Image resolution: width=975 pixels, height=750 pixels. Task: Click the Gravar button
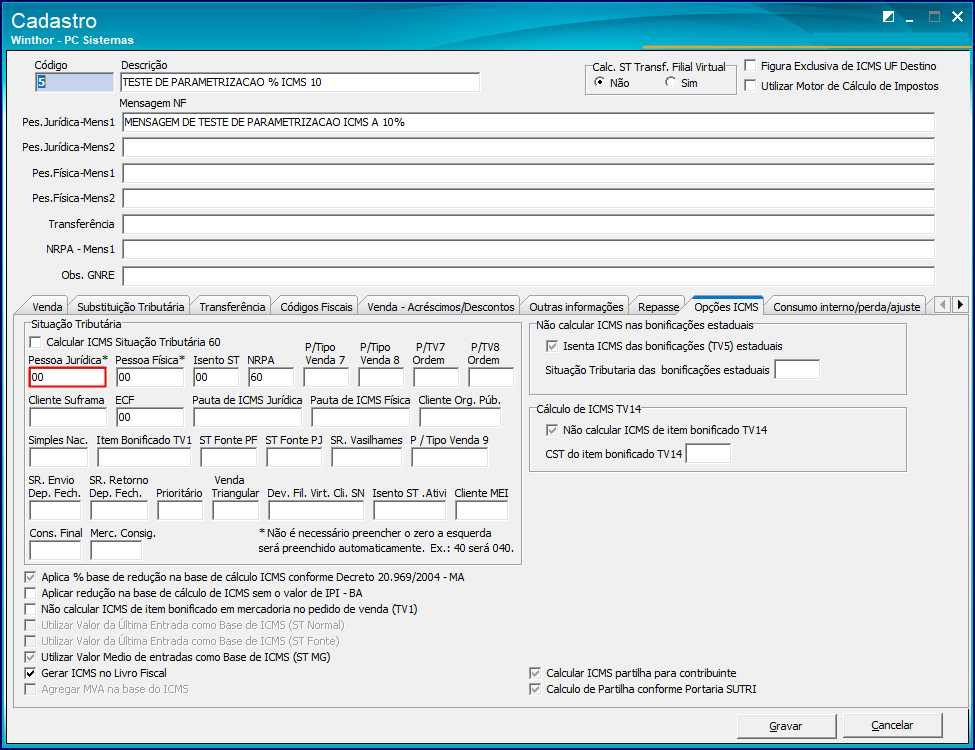[786, 726]
